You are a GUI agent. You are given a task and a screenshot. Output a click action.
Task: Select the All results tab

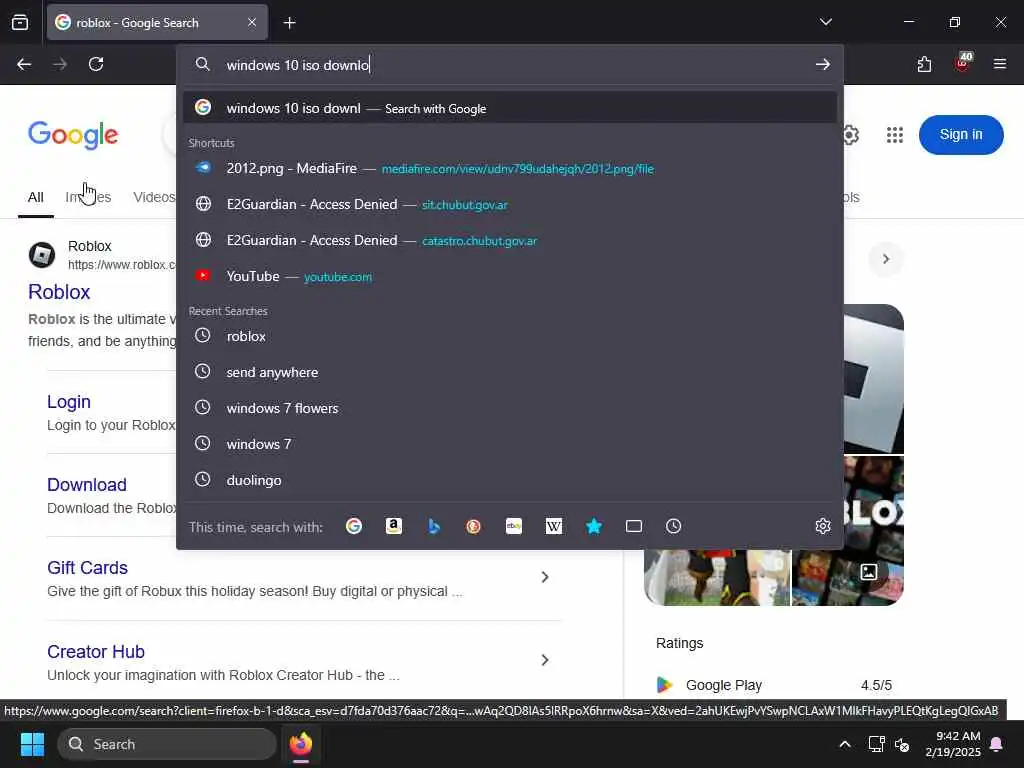pos(36,197)
